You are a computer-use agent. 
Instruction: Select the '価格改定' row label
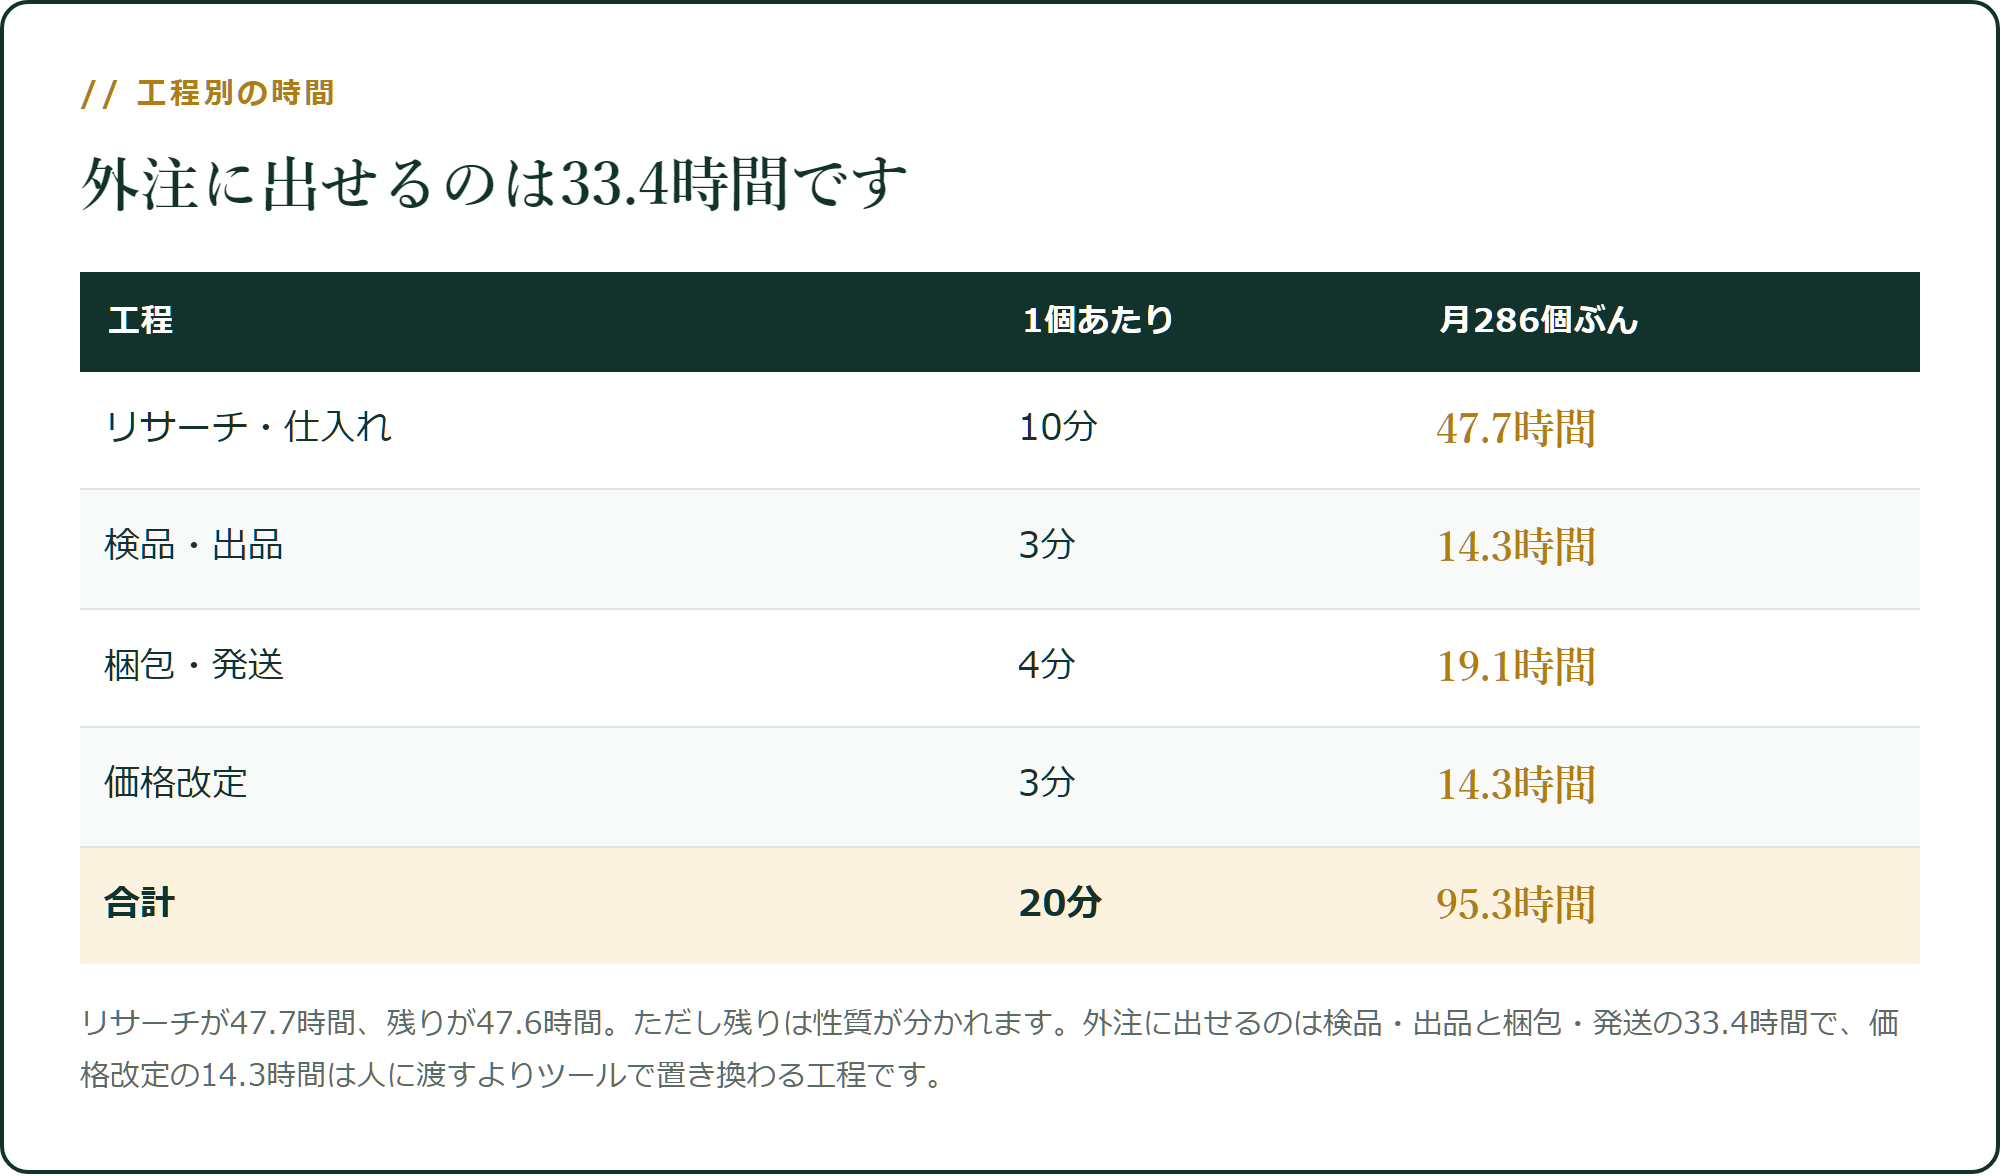click(x=176, y=783)
